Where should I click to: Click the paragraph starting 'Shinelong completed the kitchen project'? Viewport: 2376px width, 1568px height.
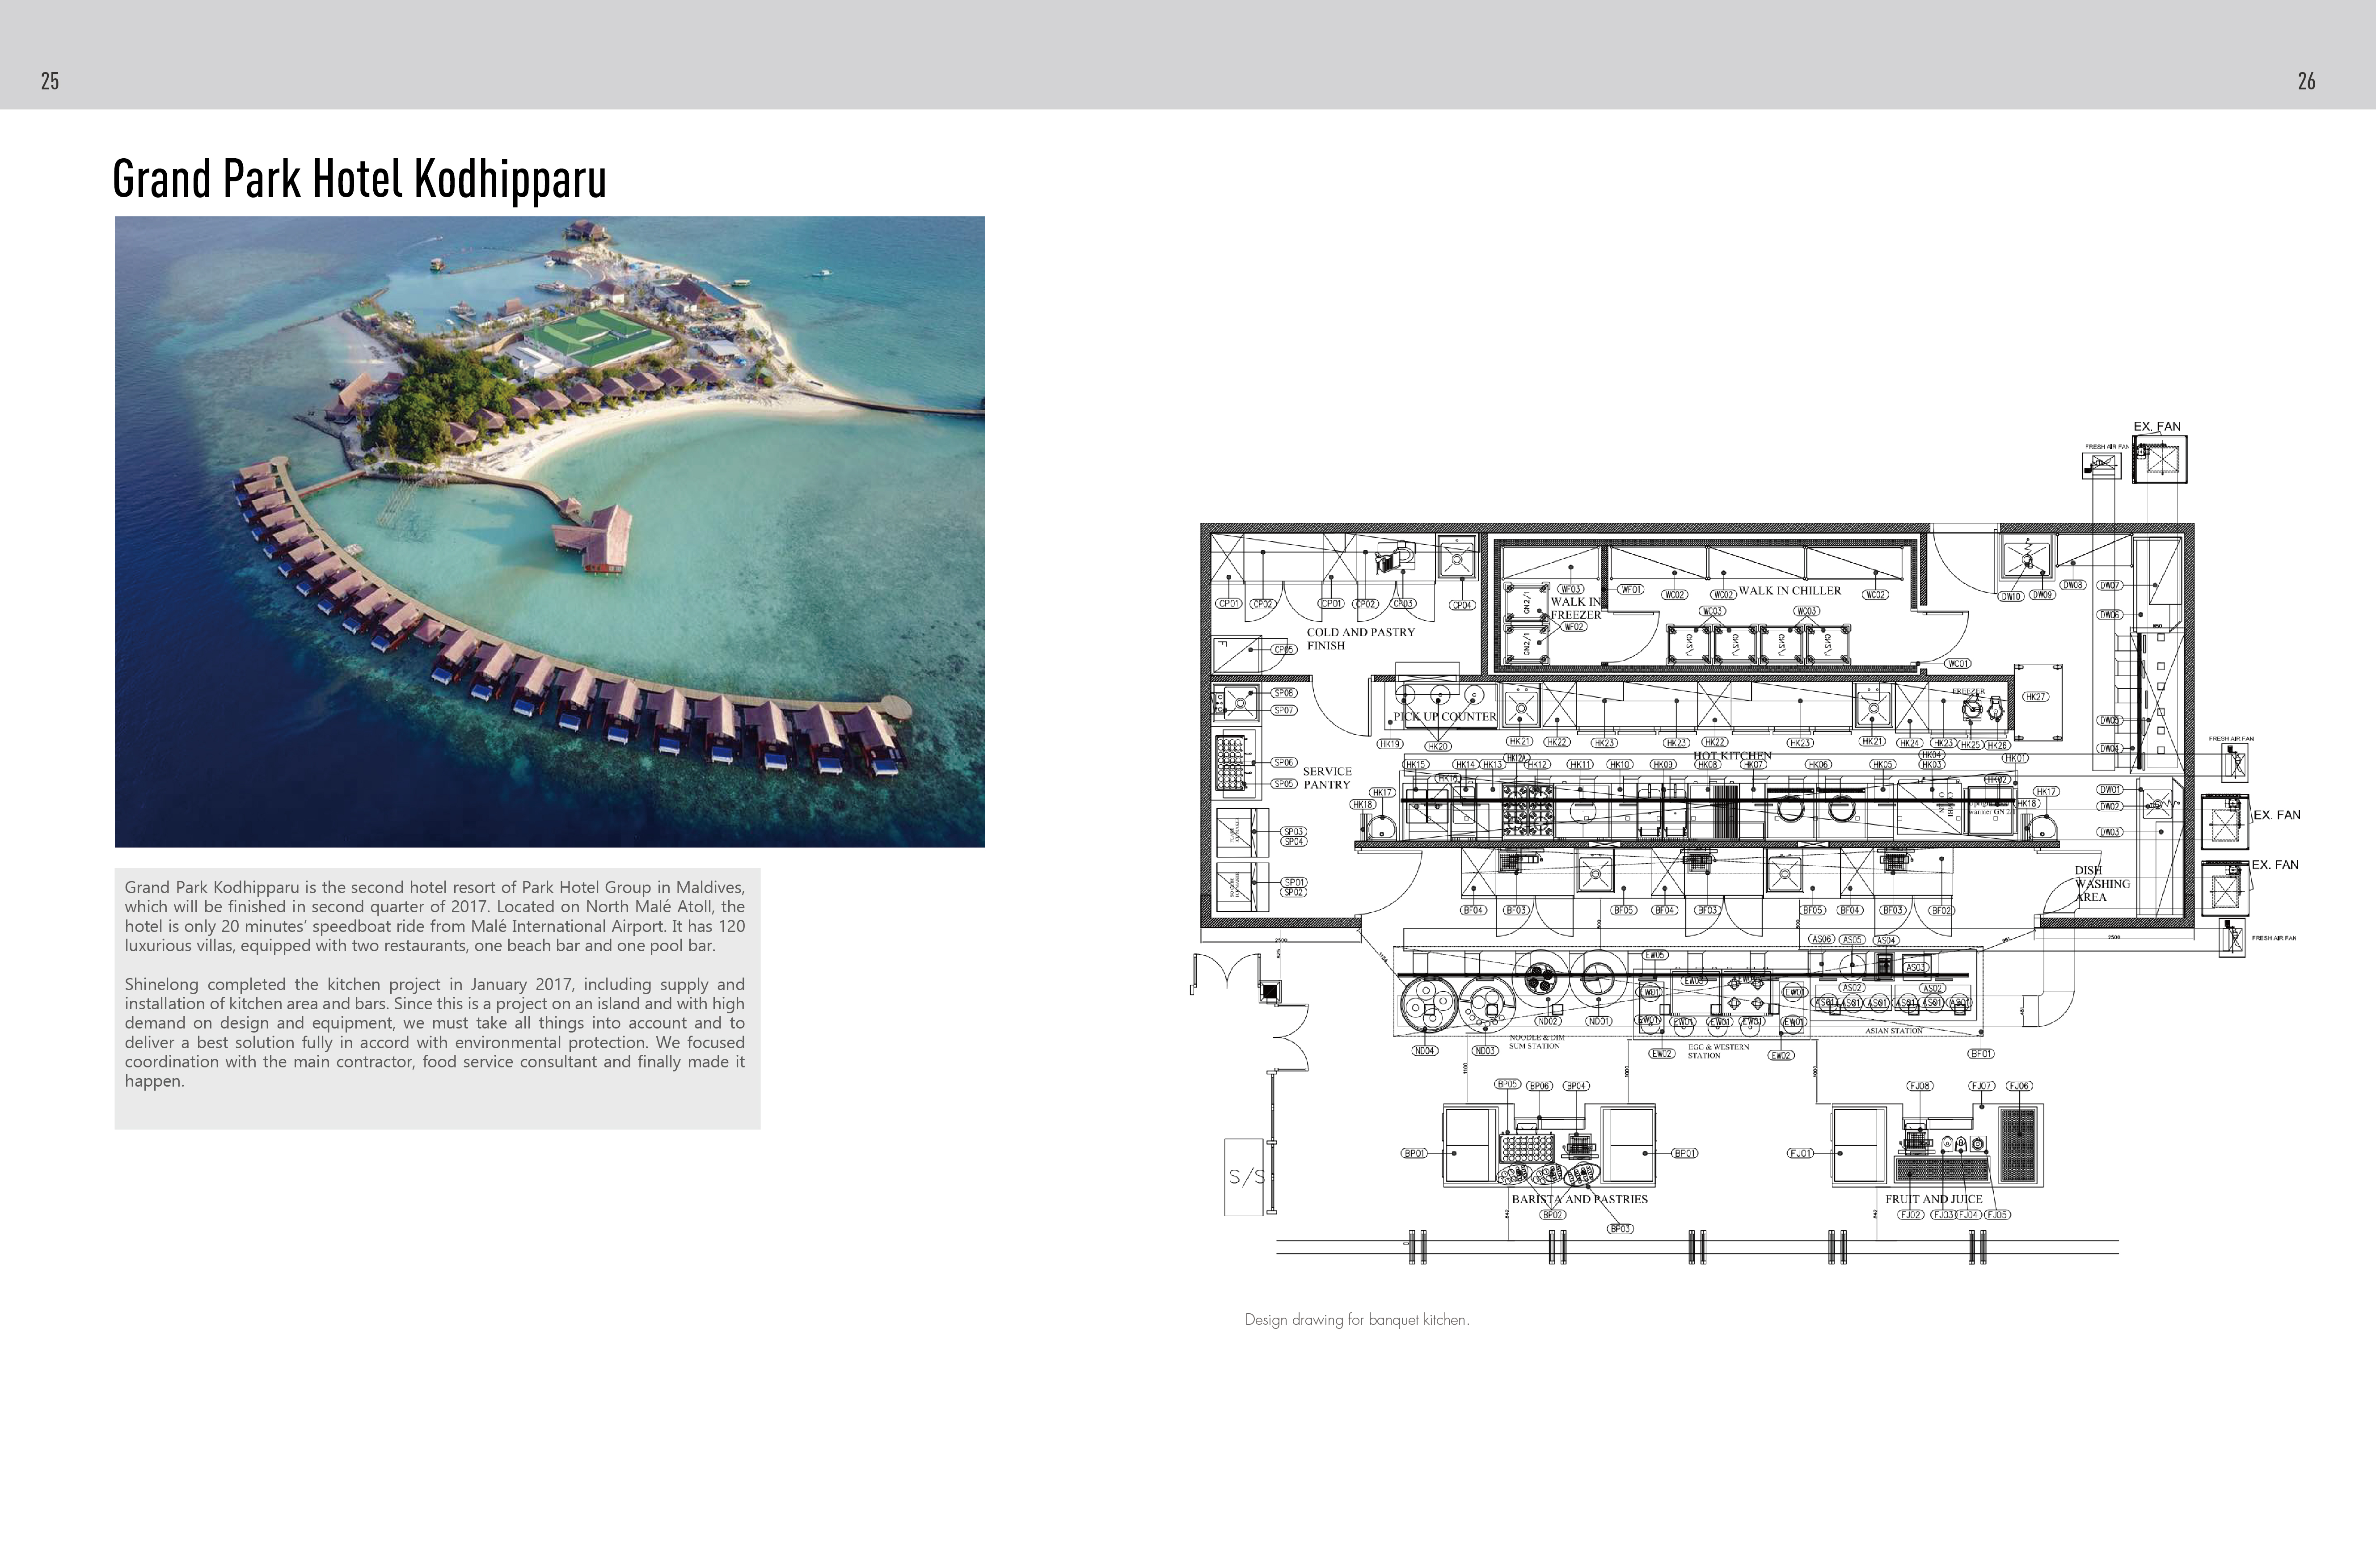[434, 1032]
